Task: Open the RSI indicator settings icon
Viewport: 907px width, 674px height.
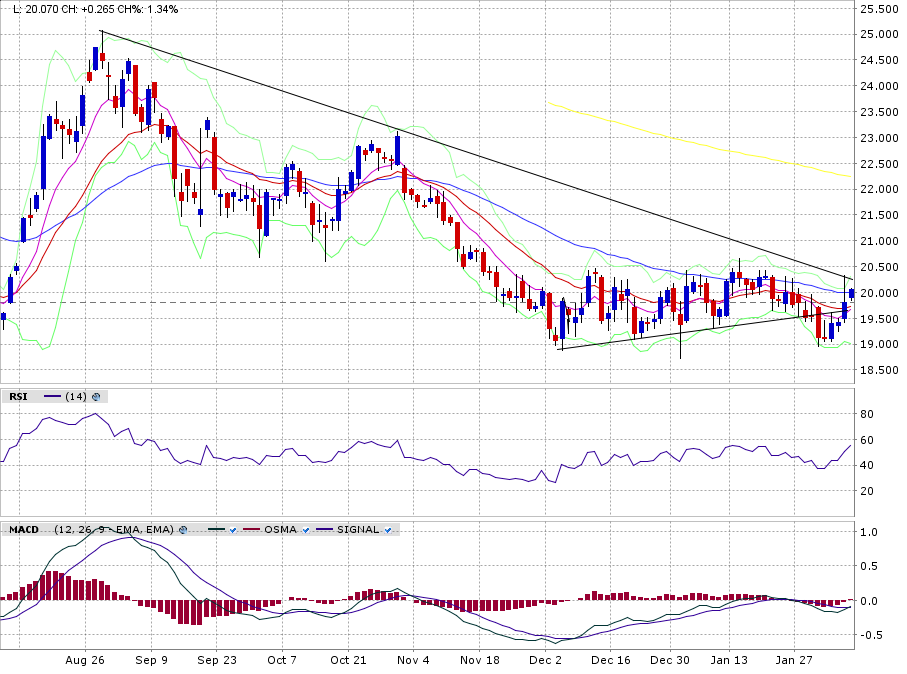Action: [97, 396]
